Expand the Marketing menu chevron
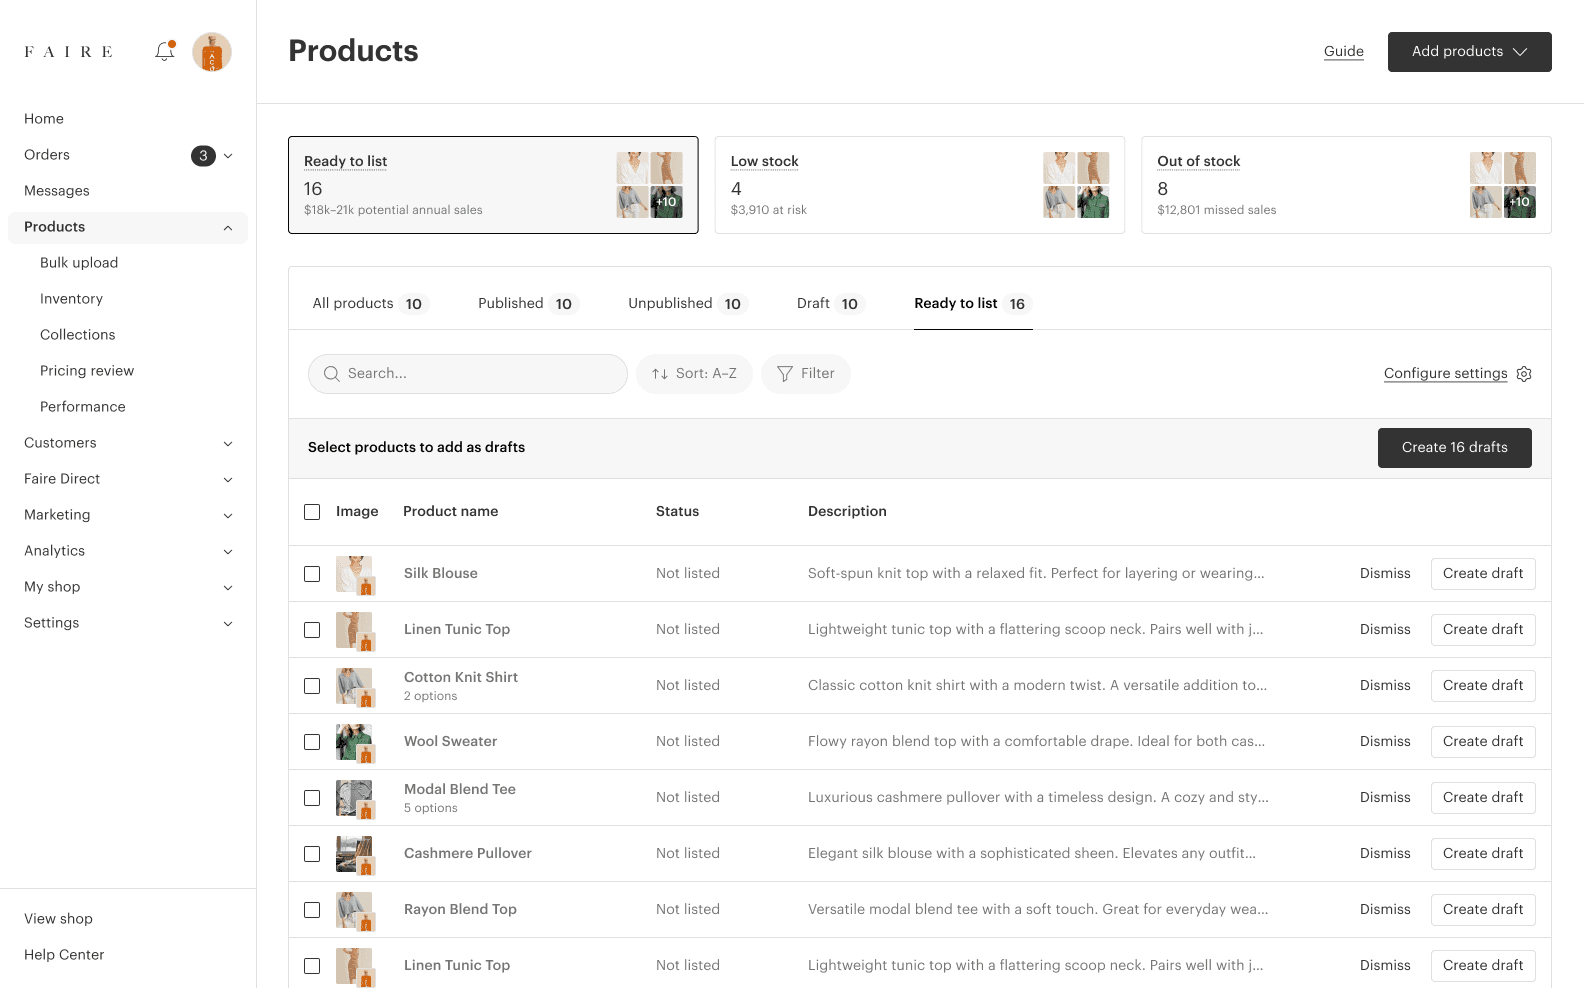This screenshot has height=988, width=1584. click(228, 515)
